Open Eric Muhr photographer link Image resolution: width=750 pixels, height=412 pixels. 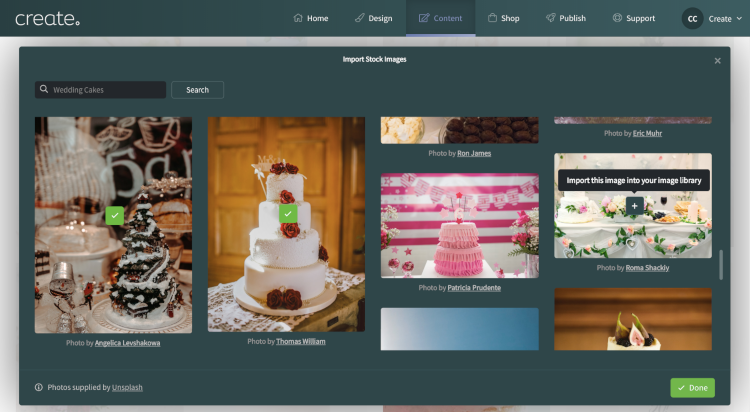click(647, 133)
